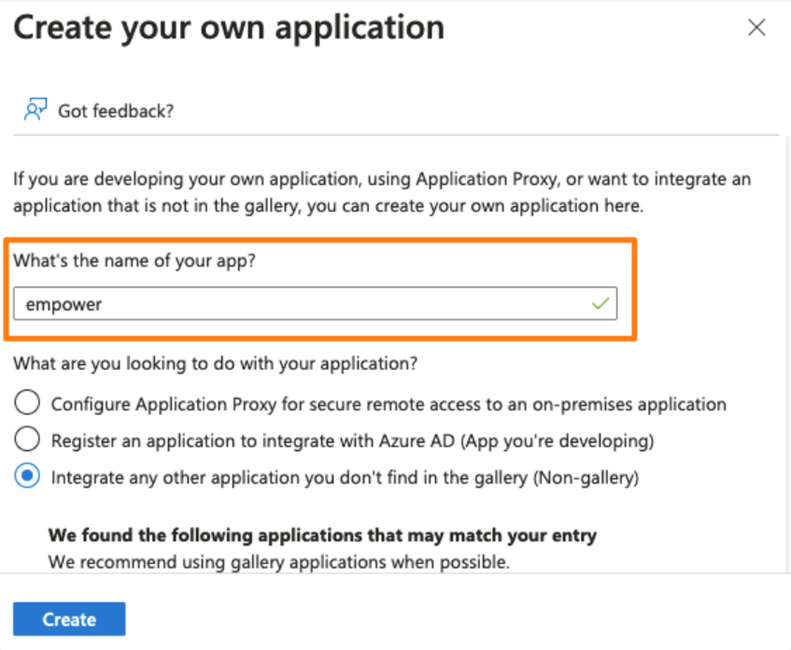Viewport: 791px width, 650px height.
Task: Open the Got feedback? link
Action: (116, 111)
